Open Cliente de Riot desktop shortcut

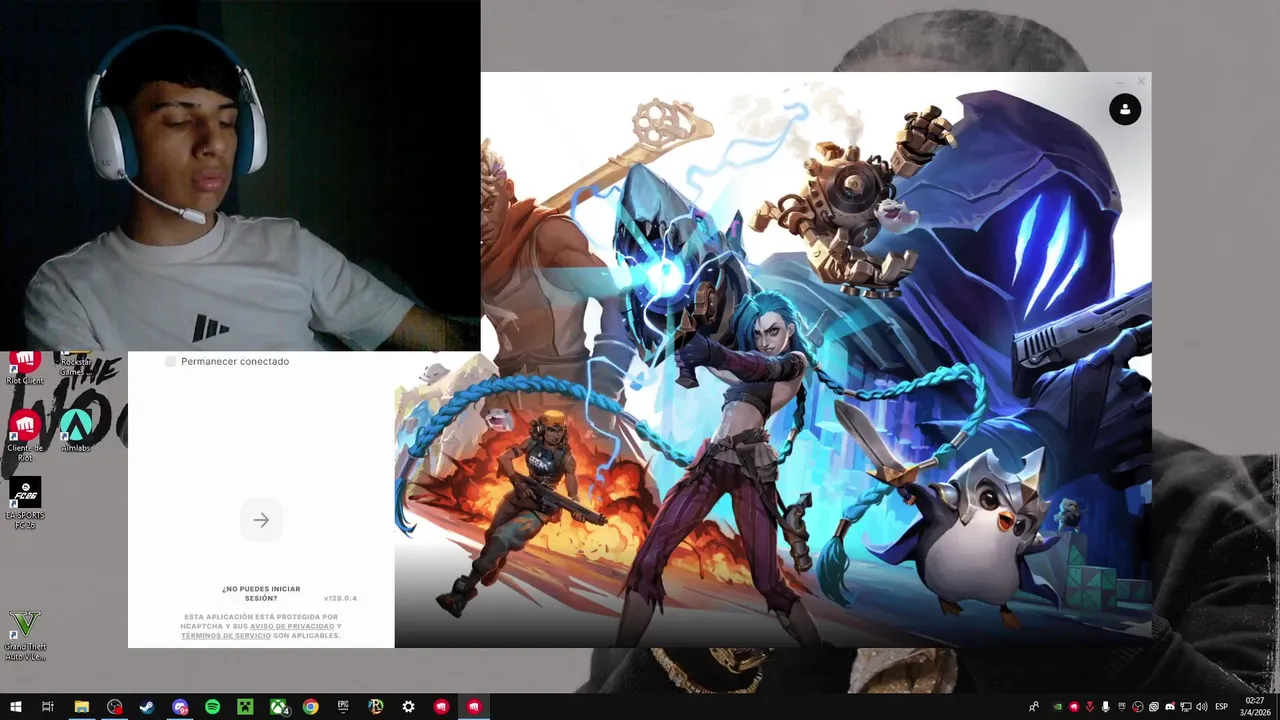(x=25, y=436)
